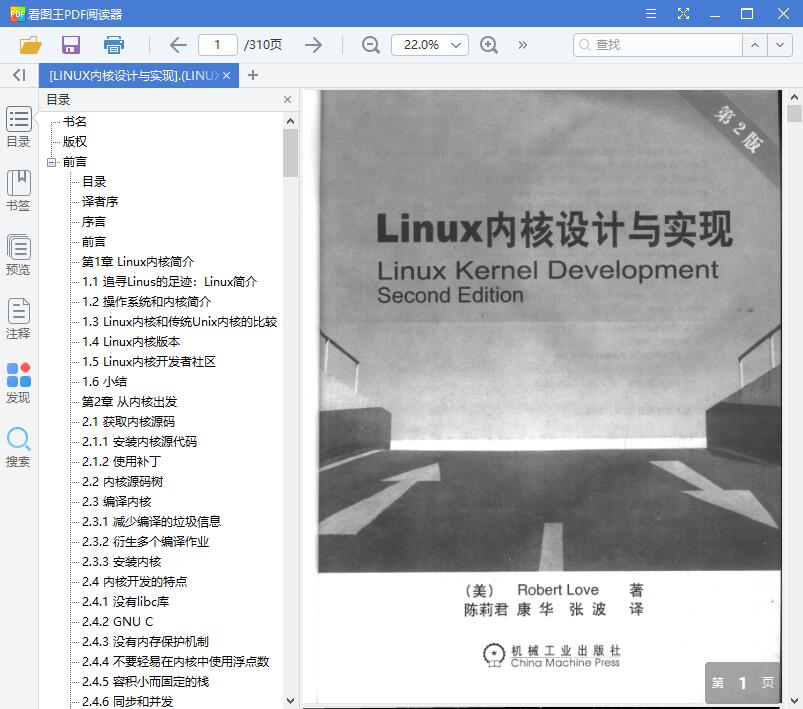
Task: Toggle full screen mode in the title bar
Action: click(x=683, y=14)
